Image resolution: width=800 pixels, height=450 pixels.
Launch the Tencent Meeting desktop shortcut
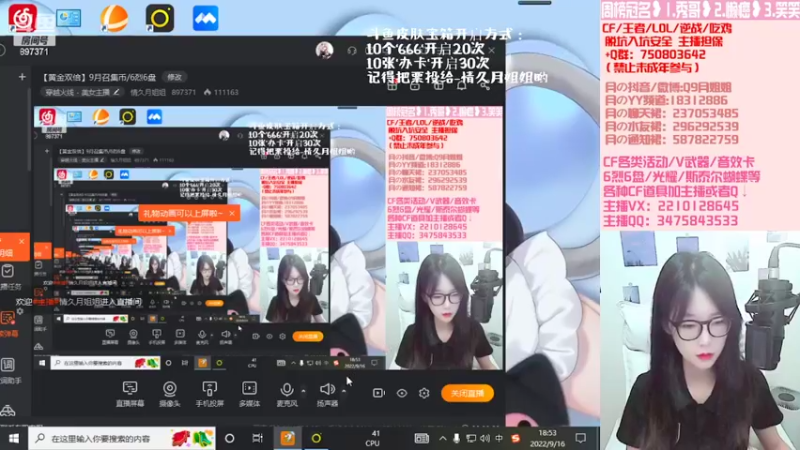(206, 18)
